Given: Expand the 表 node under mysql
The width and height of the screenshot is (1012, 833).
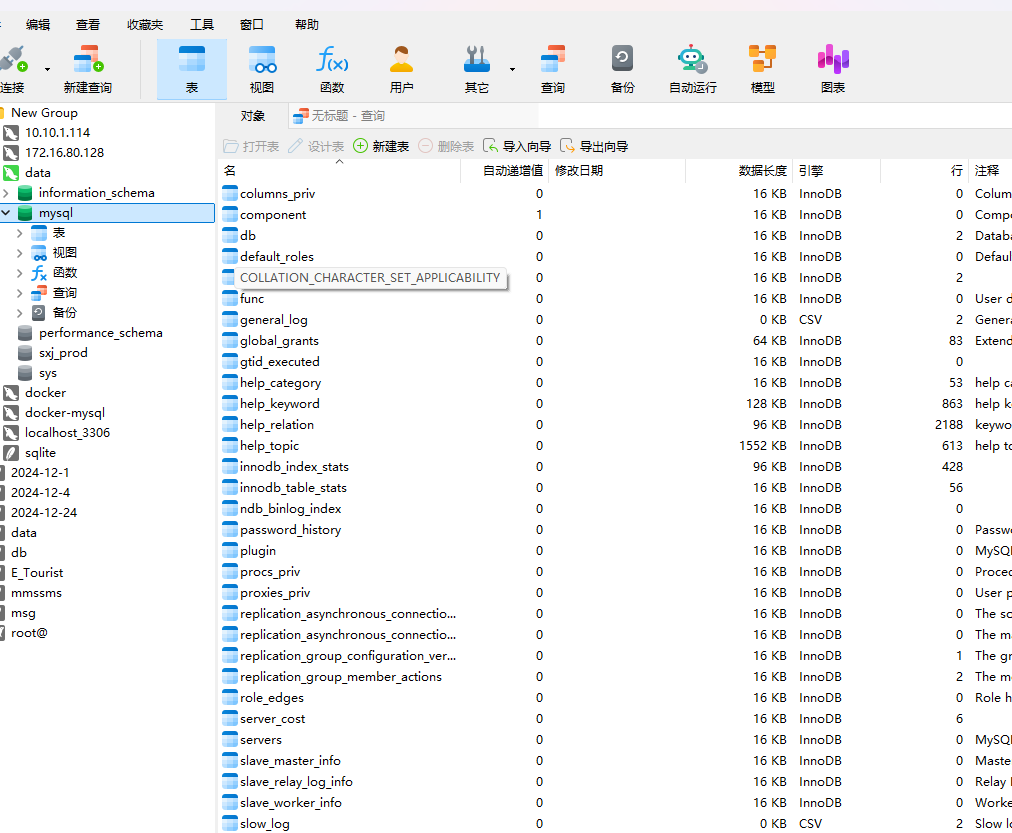Looking at the screenshot, I should point(20,233).
